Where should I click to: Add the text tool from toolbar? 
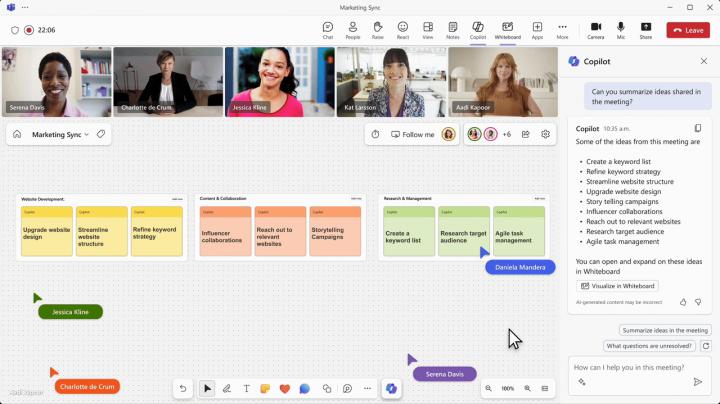point(246,388)
